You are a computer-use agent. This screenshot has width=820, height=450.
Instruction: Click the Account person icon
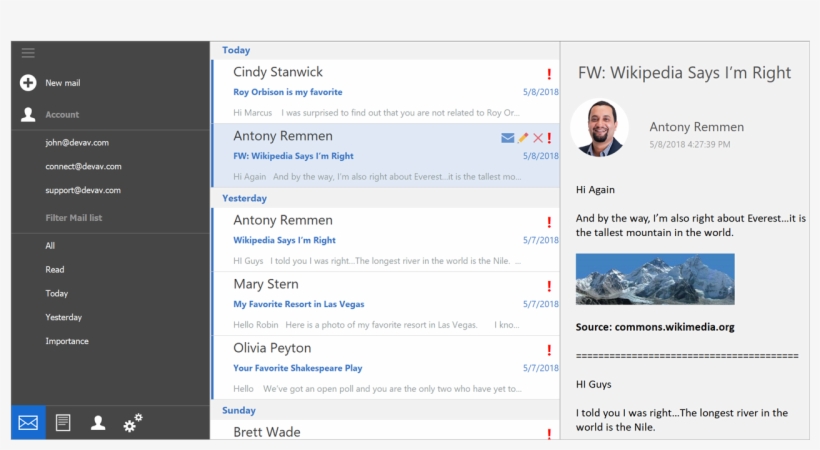[28, 115]
